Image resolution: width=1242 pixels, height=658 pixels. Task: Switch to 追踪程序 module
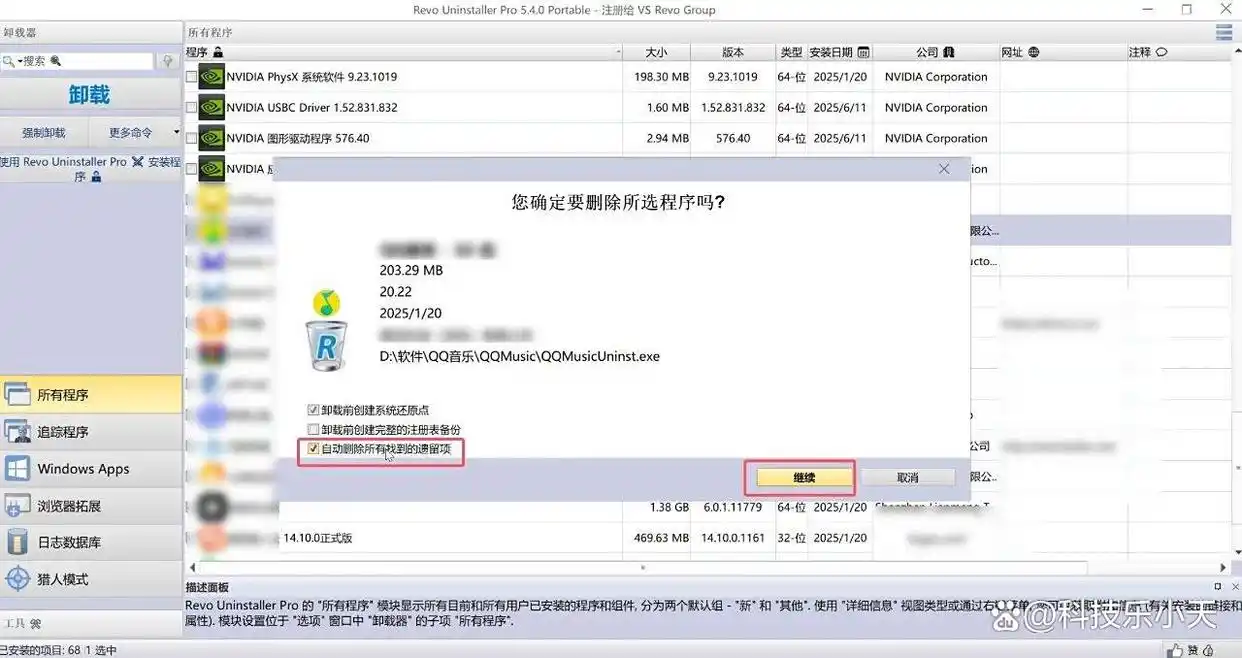coord(91,432)
